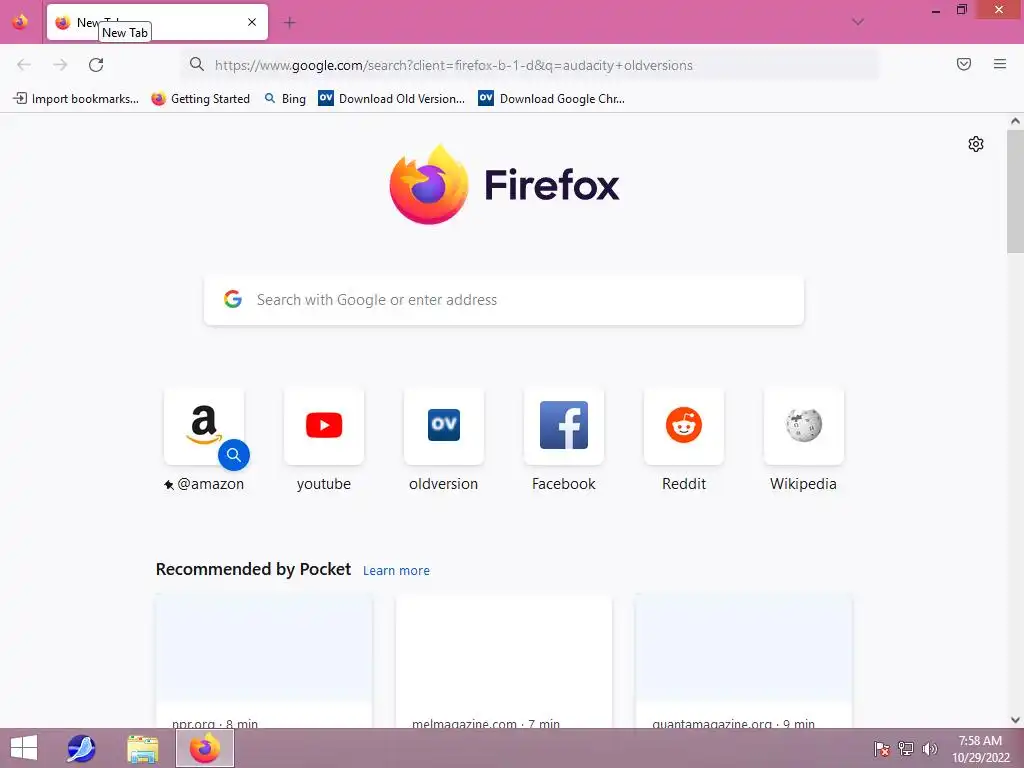Click the Google G icon in search box
The image size is (1024, 768).
point(233,299)
